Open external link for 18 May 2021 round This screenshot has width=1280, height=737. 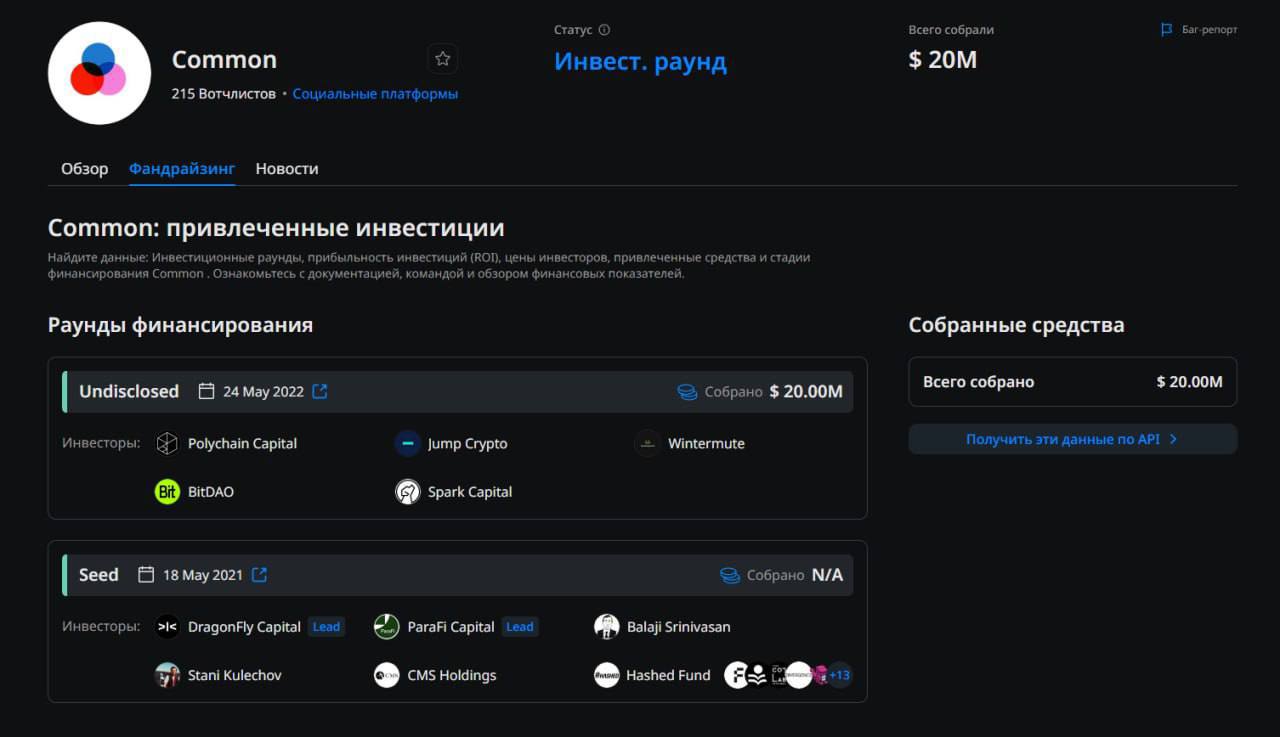tap(259, 575)
